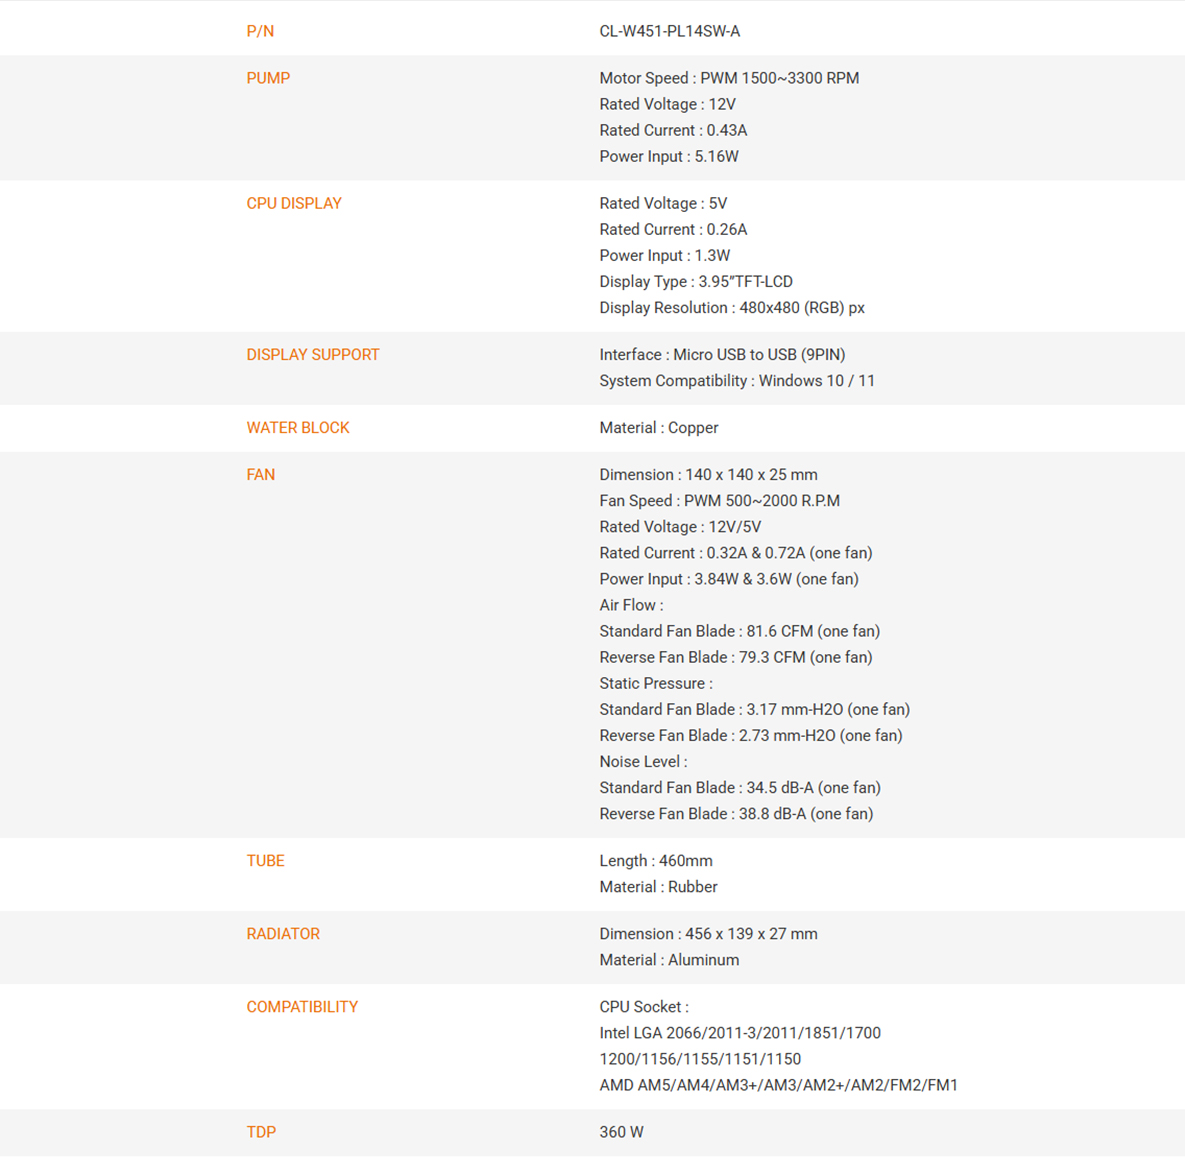The image size is (1185, 1171).
Task: Click the TDP 360 W value
Action: pos(621,1132)
